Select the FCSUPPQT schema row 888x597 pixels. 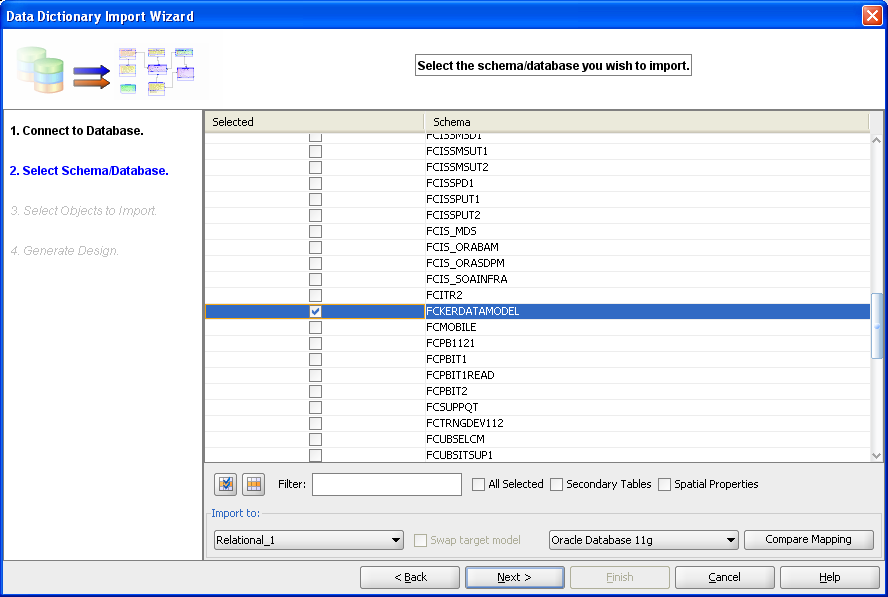537,407
